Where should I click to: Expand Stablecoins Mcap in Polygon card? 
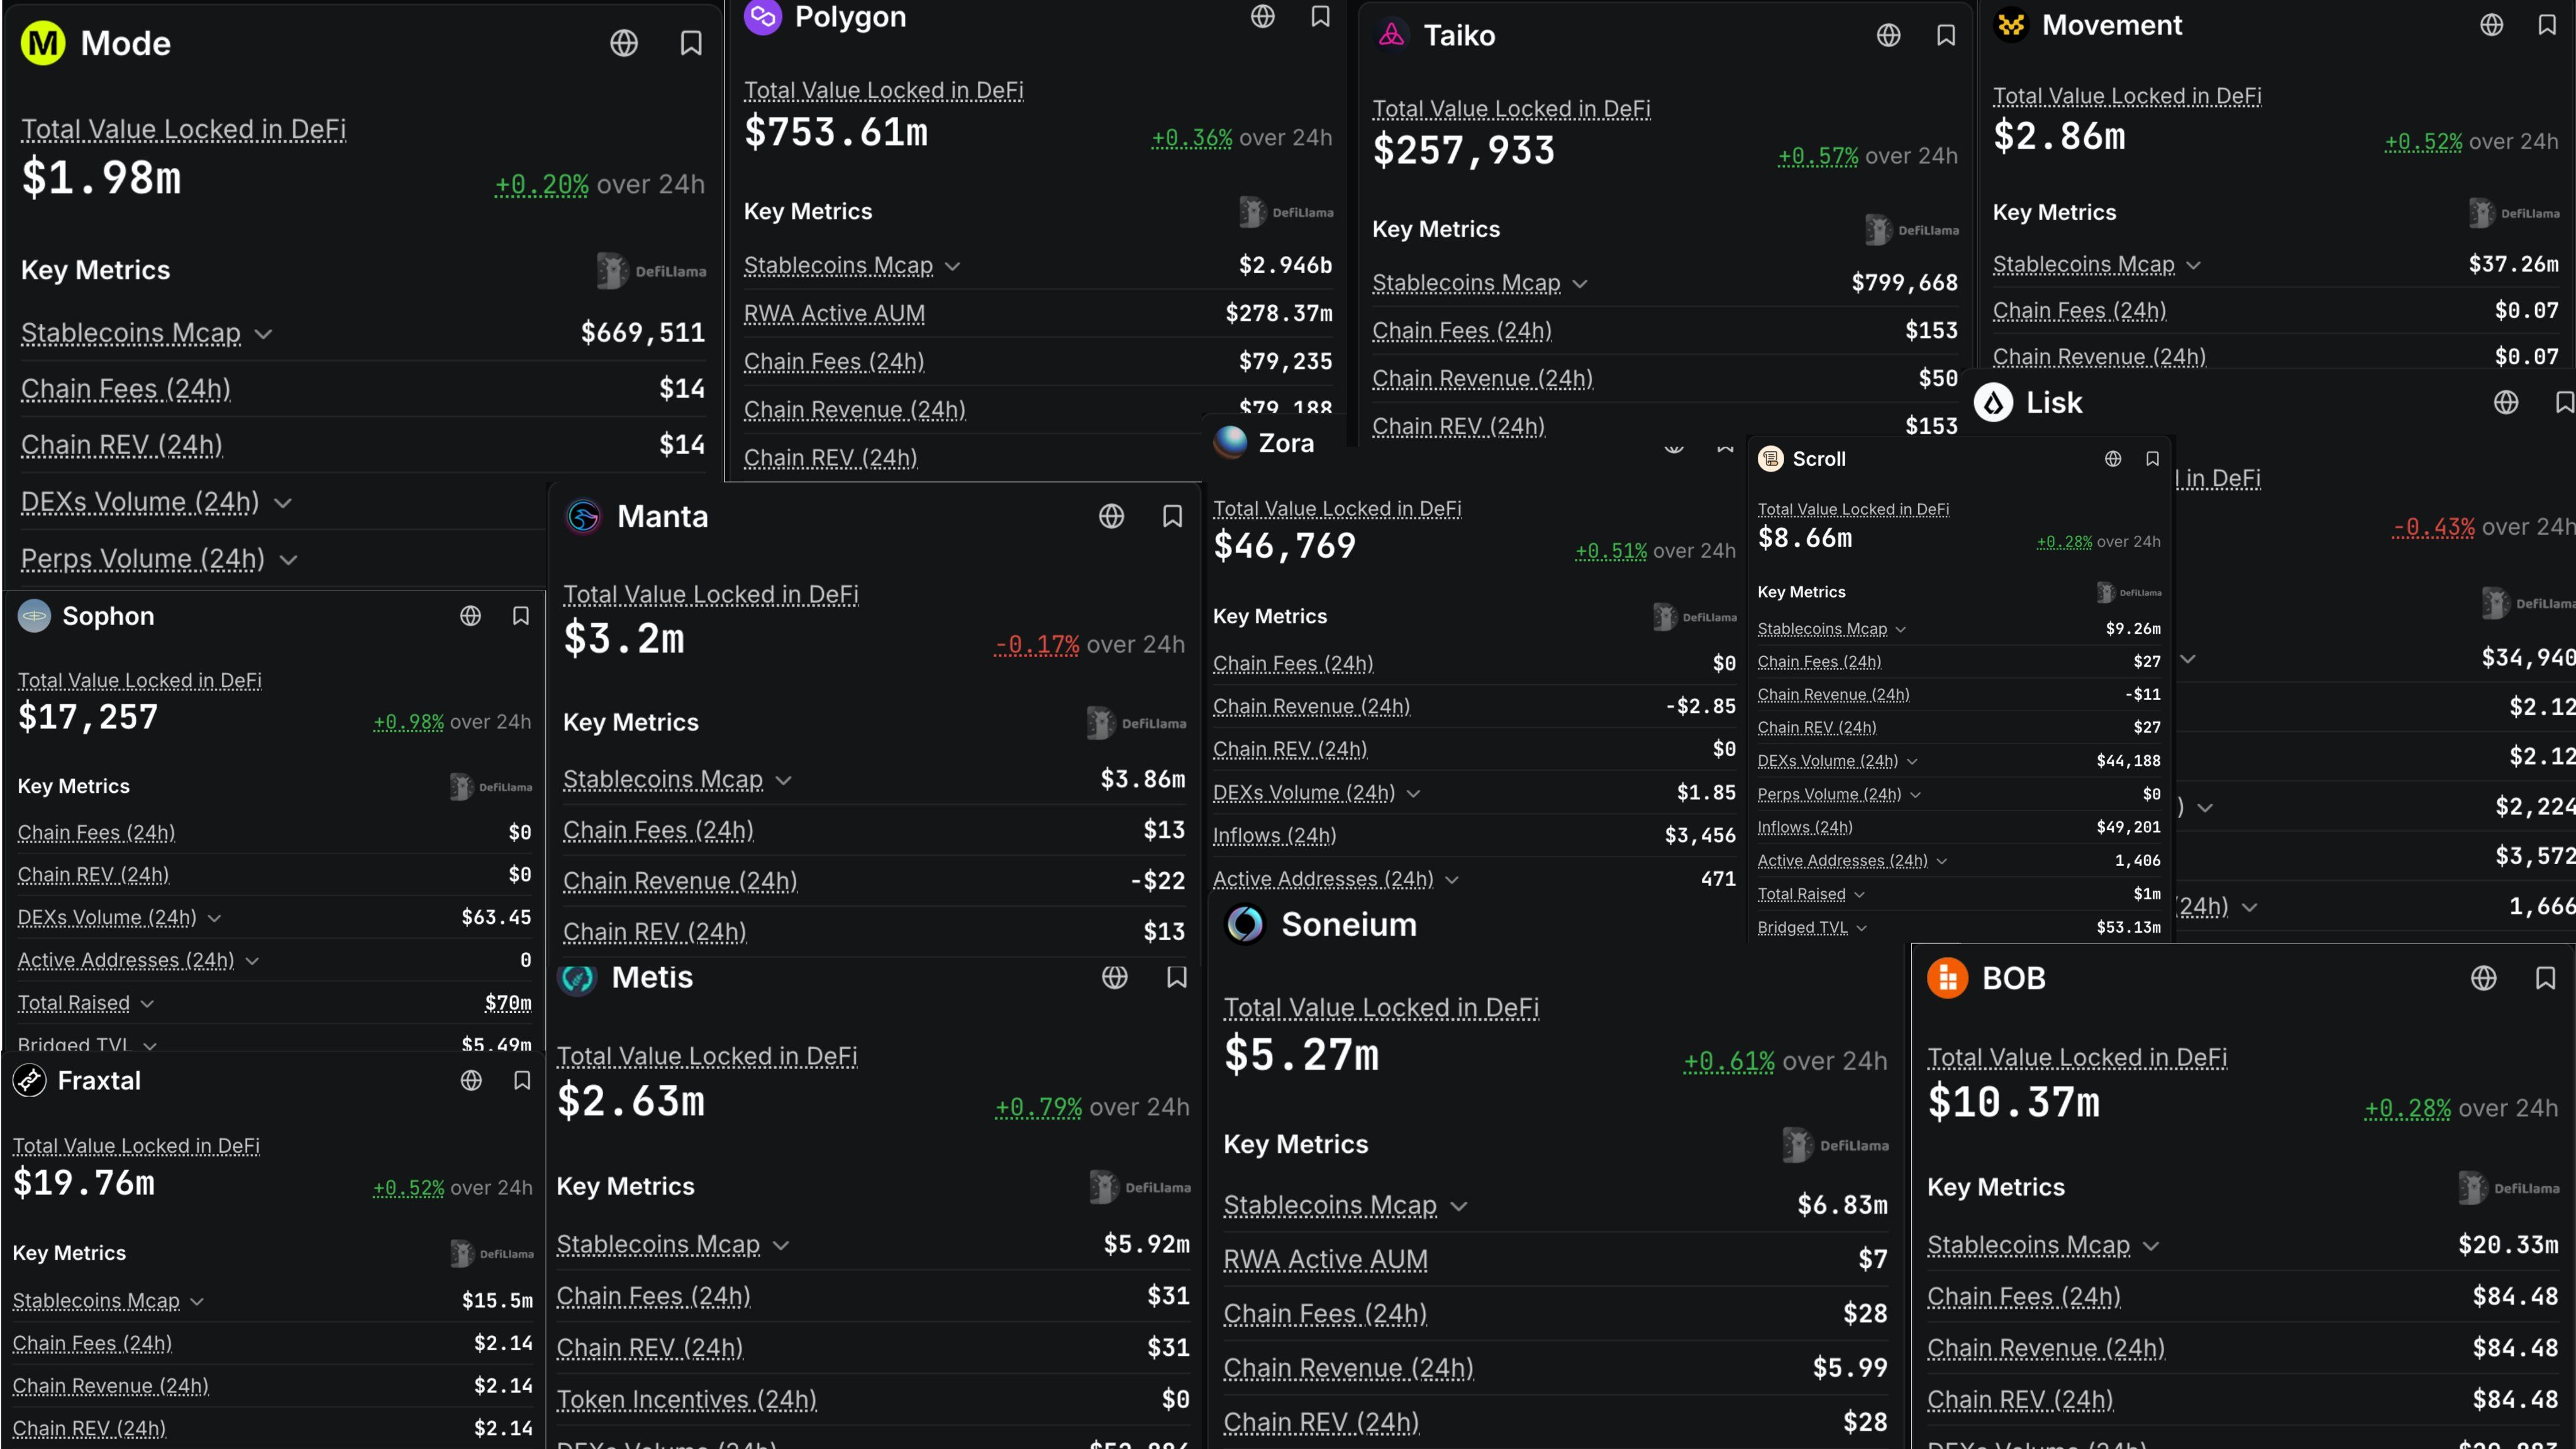click(952, 267)
